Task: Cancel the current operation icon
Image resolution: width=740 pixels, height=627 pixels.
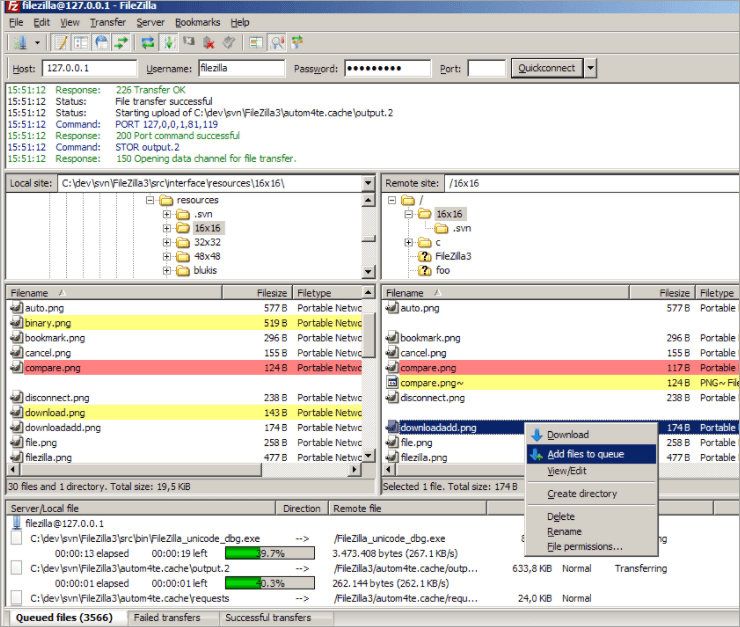Action: tap(189, 43)
